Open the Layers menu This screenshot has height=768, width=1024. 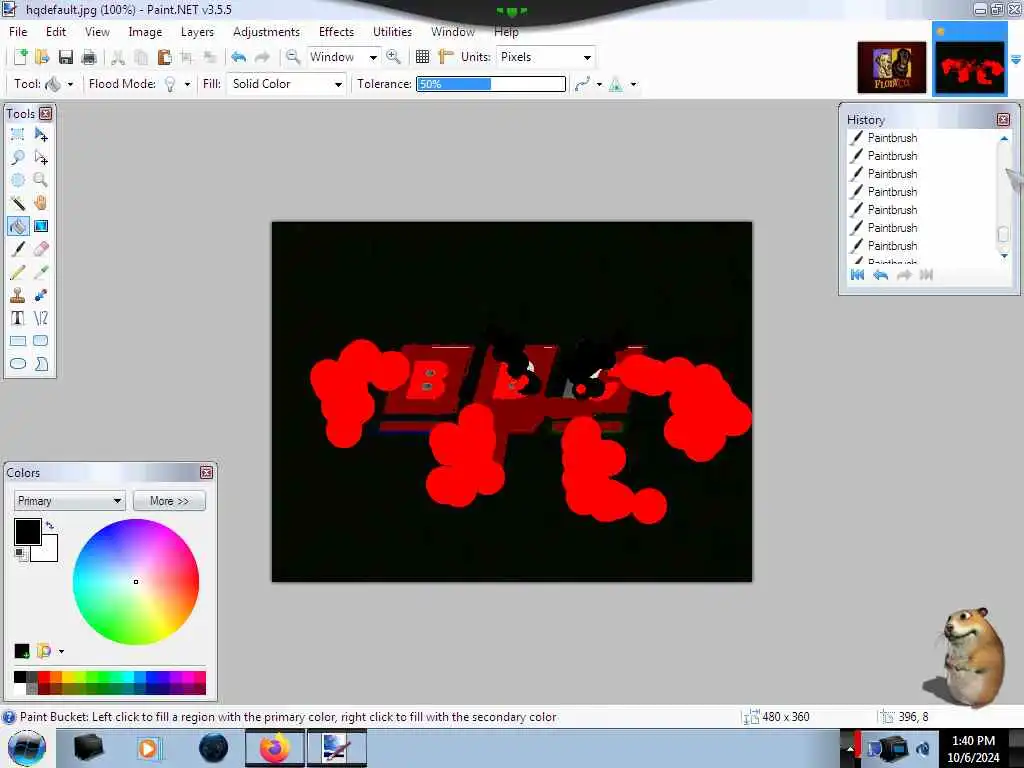click(x=197, y=31)
